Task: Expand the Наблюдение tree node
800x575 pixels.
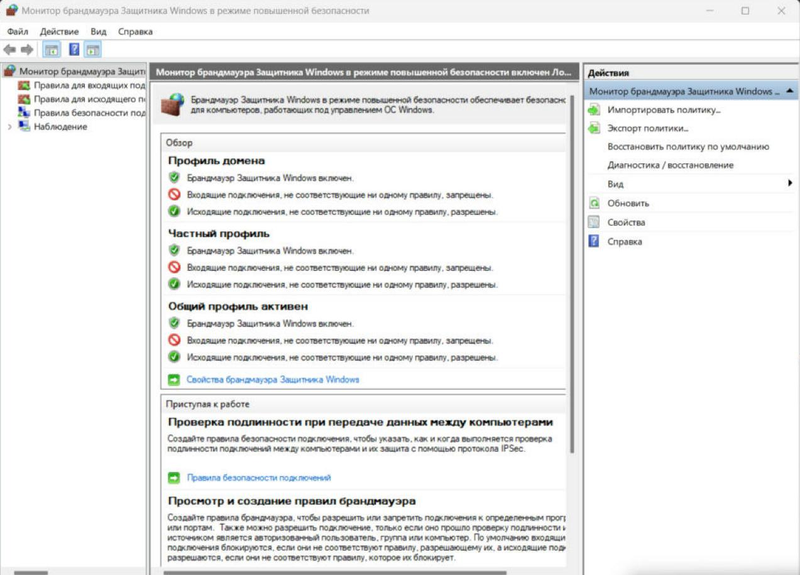Action: (x=10, y=127)
